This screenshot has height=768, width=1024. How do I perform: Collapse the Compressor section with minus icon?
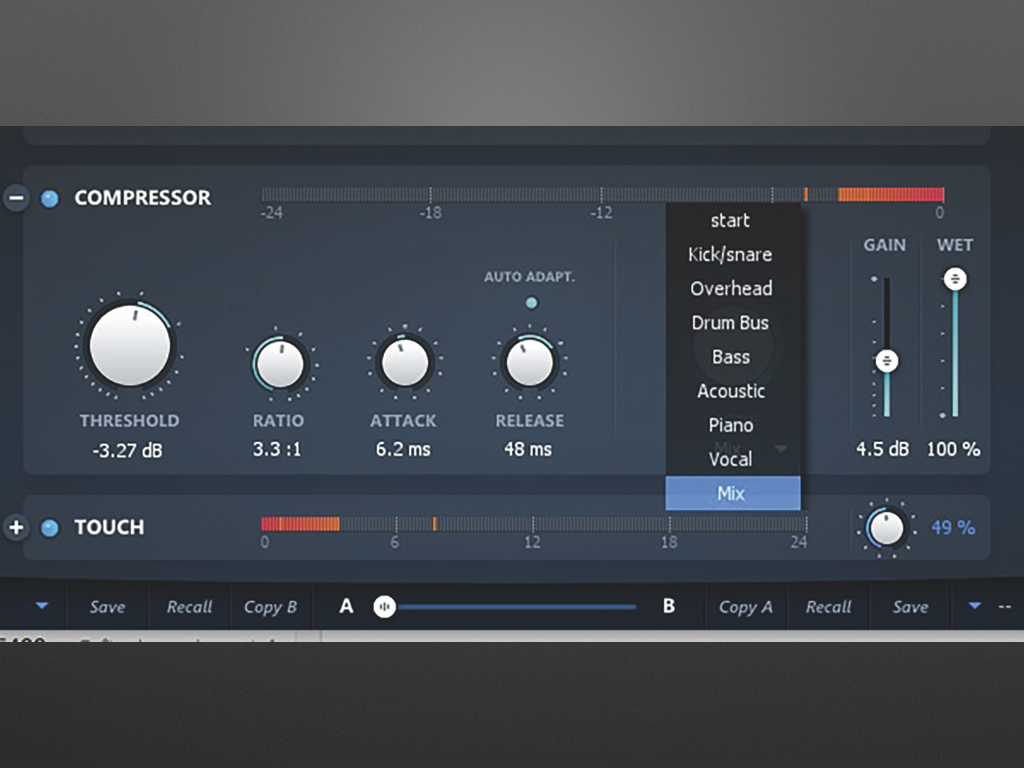click(x=16, y=198)
